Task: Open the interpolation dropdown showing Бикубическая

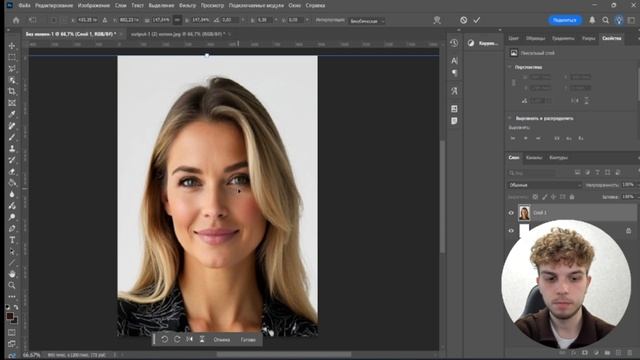Action: click(x=367, y=20)
